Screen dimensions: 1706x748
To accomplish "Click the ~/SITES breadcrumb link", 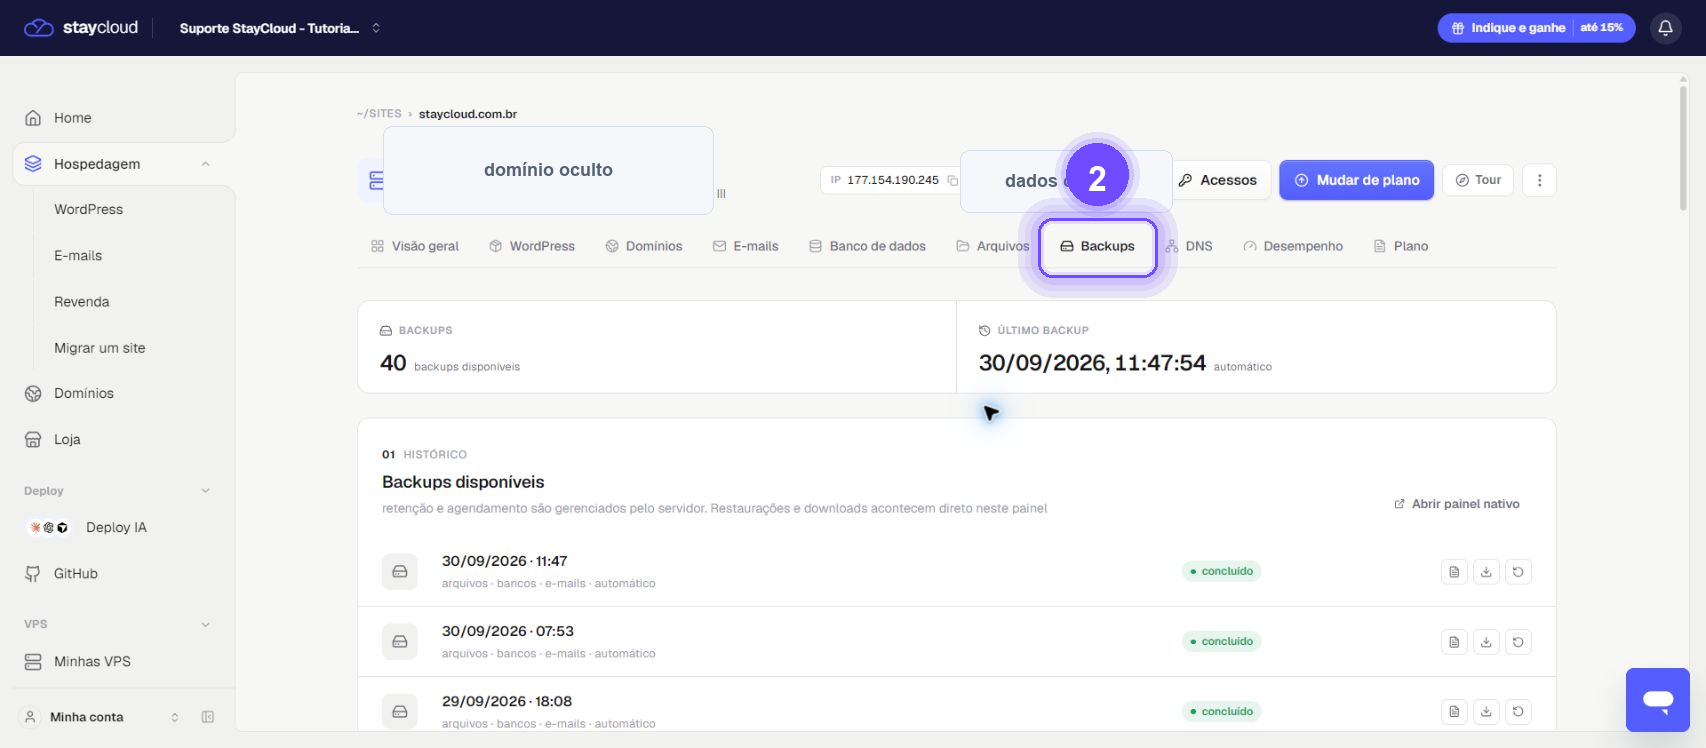I will (x=379, y=114).
